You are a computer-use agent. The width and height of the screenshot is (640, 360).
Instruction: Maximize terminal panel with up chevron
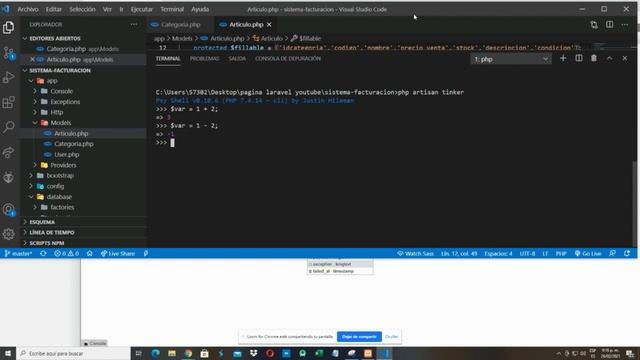(609, 58)
